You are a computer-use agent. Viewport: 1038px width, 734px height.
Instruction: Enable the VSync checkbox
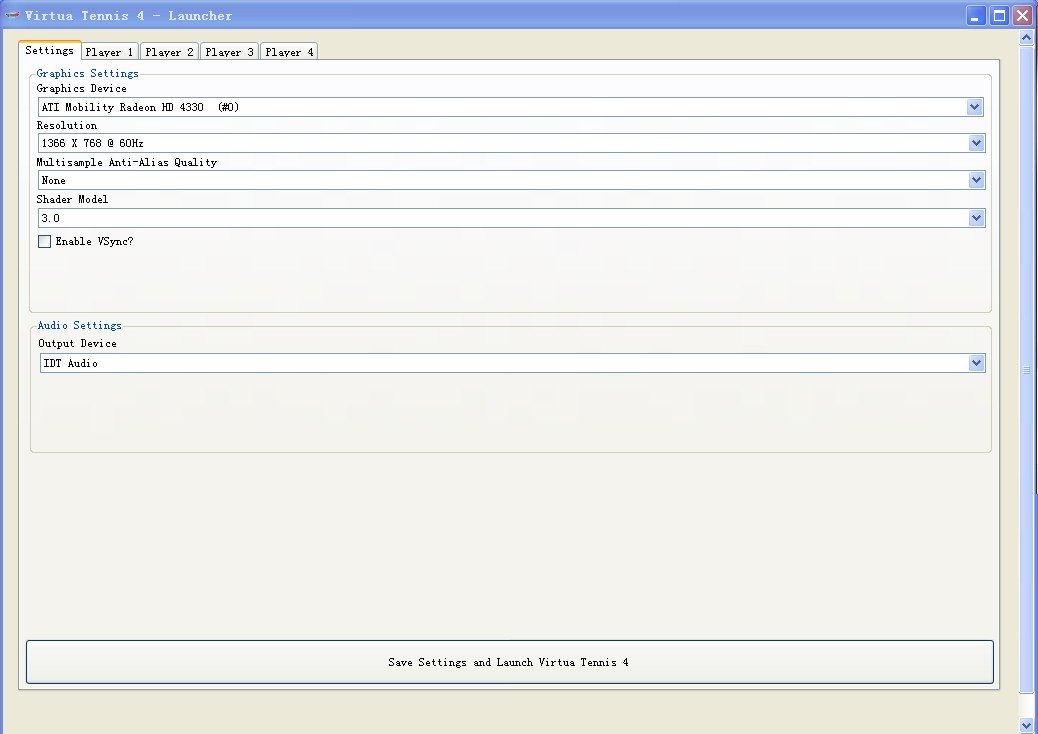(x=44, y=241)
